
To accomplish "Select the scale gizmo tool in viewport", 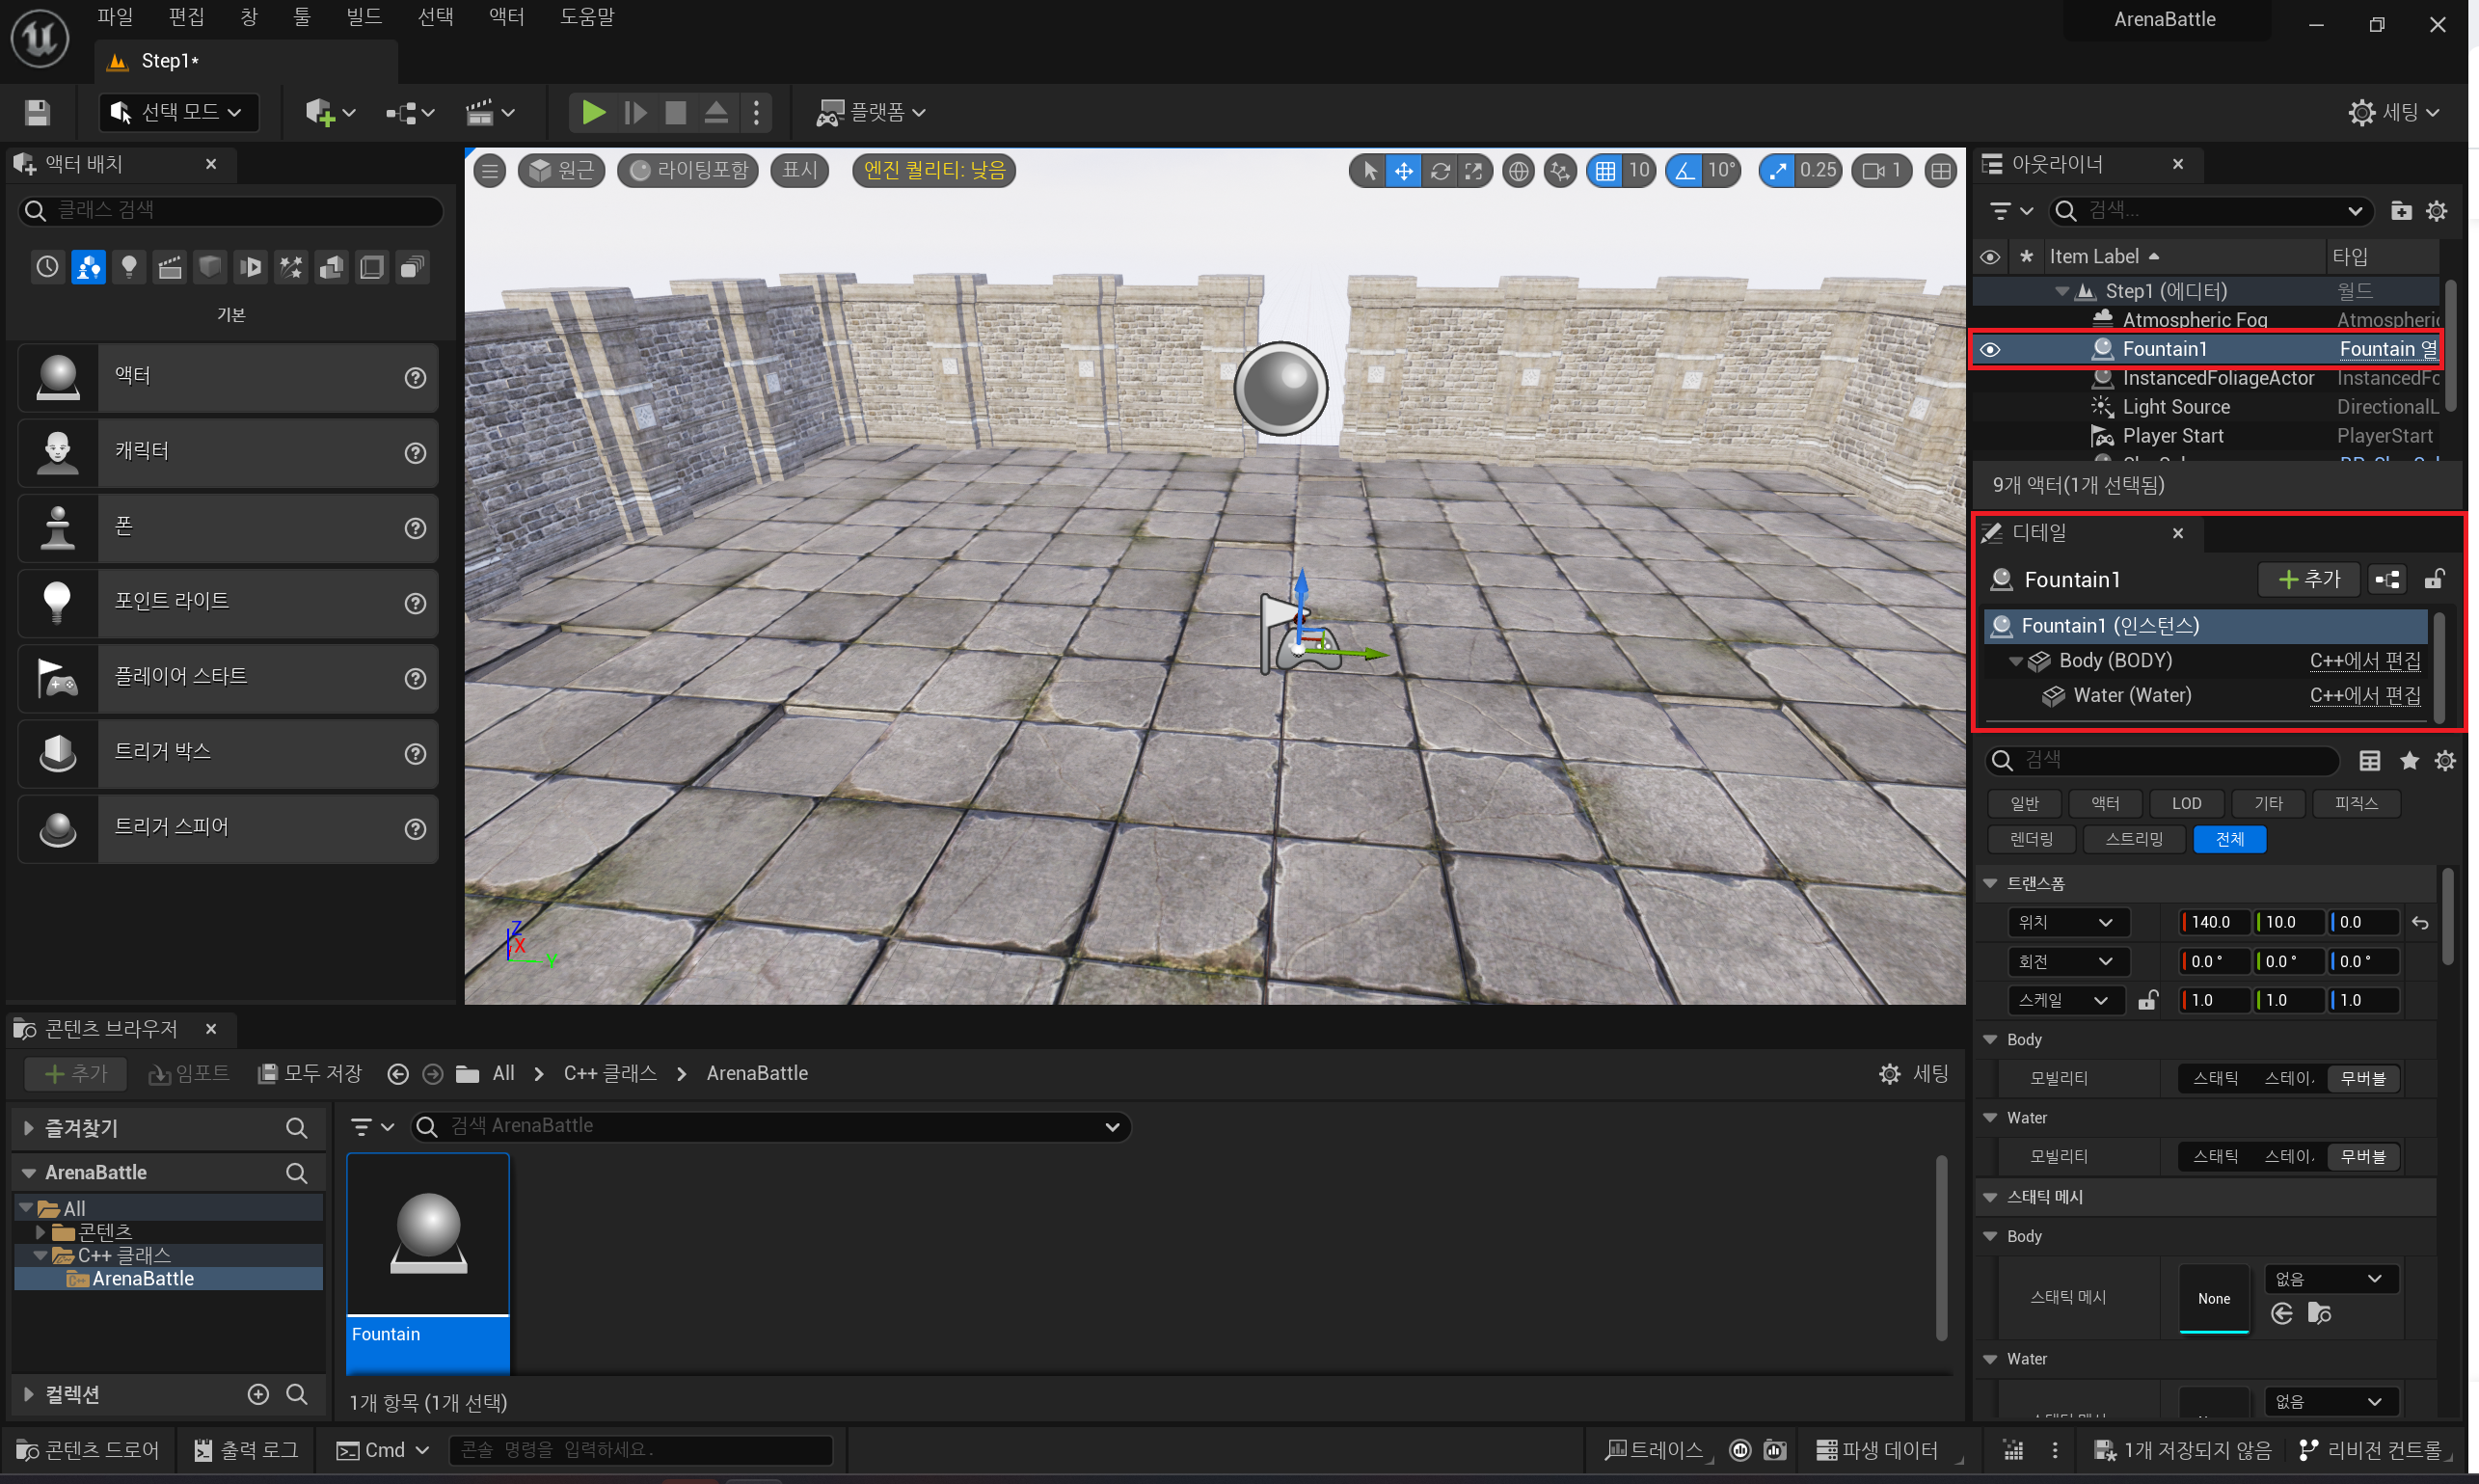I will [x=1473, y=171].
